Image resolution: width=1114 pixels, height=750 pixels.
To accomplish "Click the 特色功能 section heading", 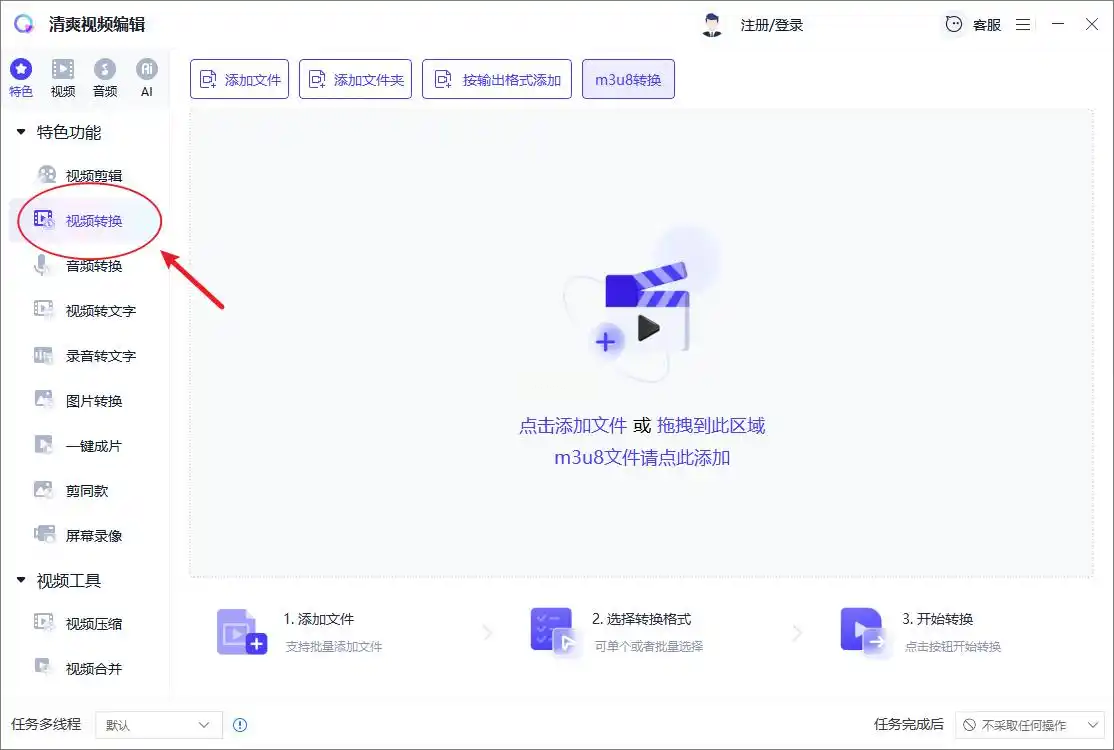I will 69,132.
